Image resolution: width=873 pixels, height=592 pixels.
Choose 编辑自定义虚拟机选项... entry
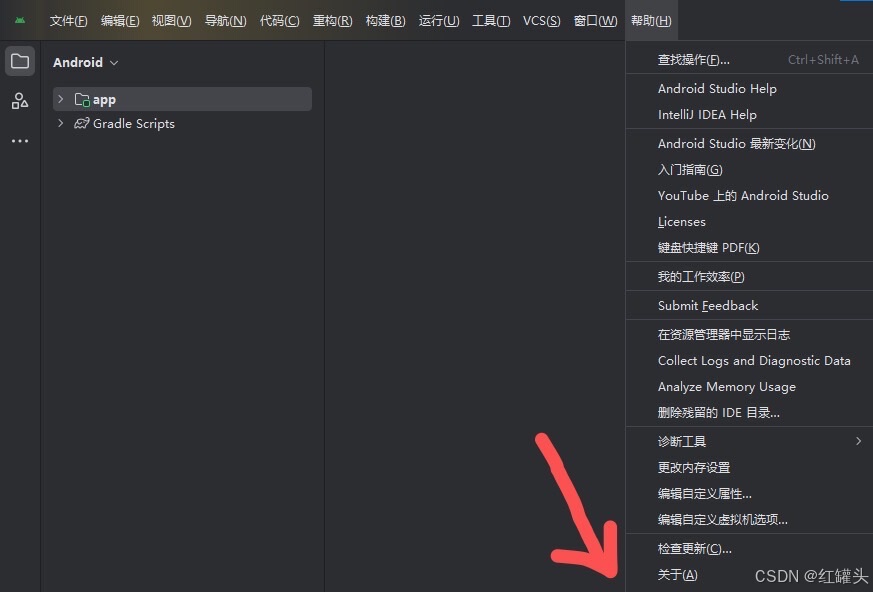(749, 520)
